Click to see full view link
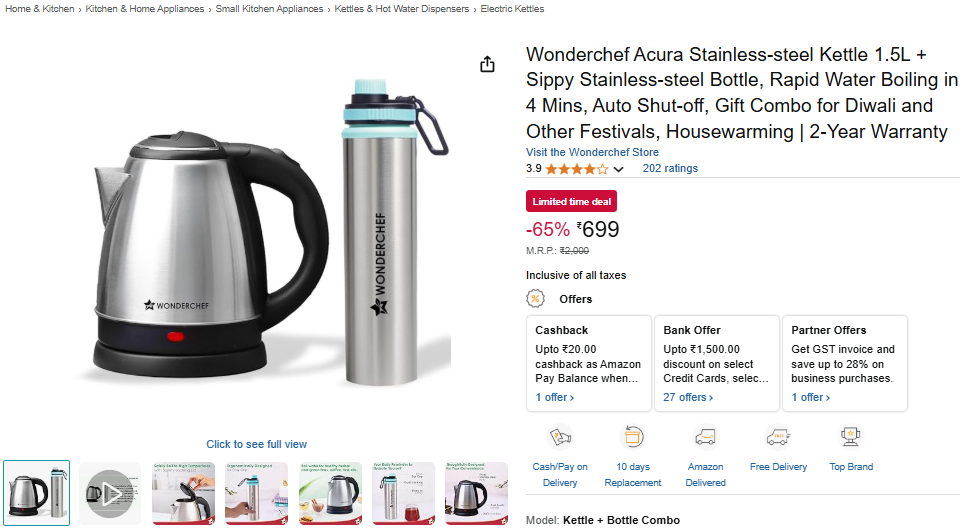 point(256,444)
